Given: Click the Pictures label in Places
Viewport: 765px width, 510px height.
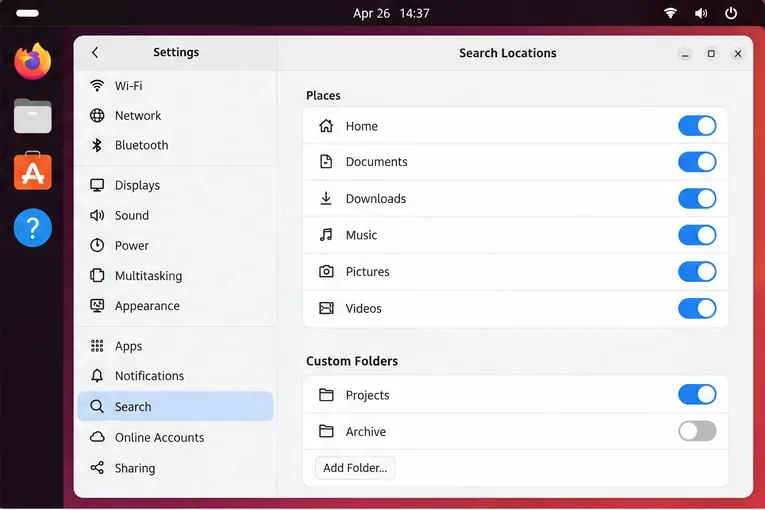Looking at the screenshot, I should [367, 271].
